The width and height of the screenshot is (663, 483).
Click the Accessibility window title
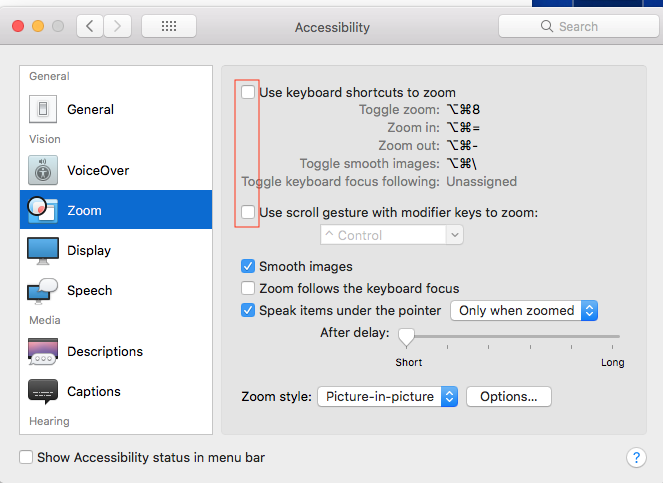coord(332,27)
